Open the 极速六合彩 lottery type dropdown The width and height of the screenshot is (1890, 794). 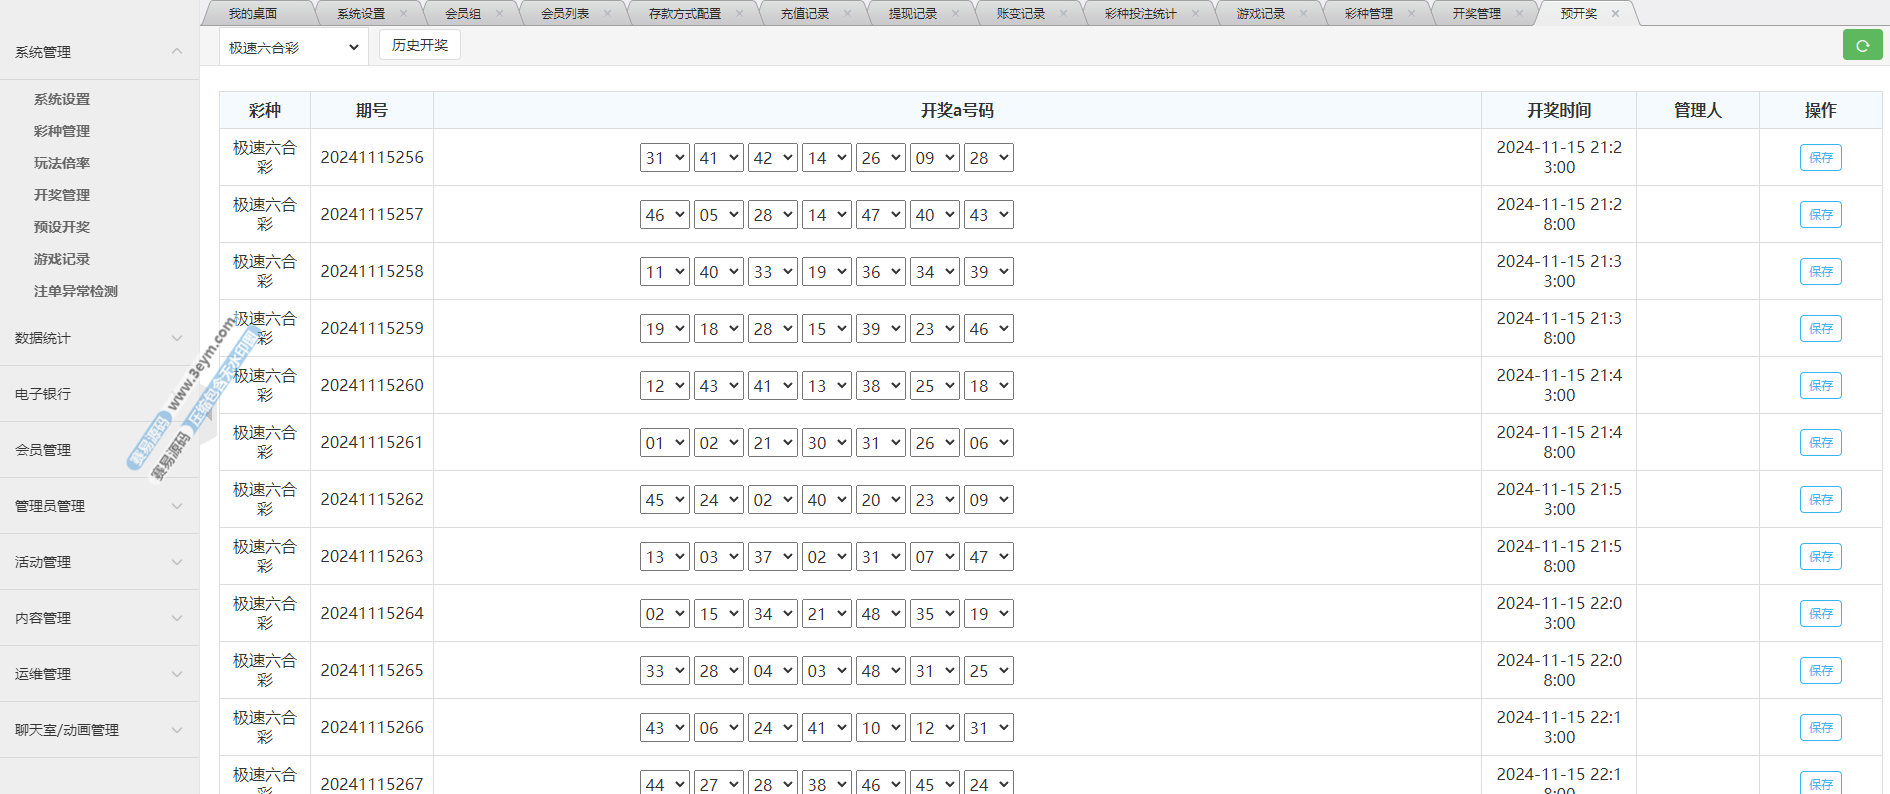[293, 47]
